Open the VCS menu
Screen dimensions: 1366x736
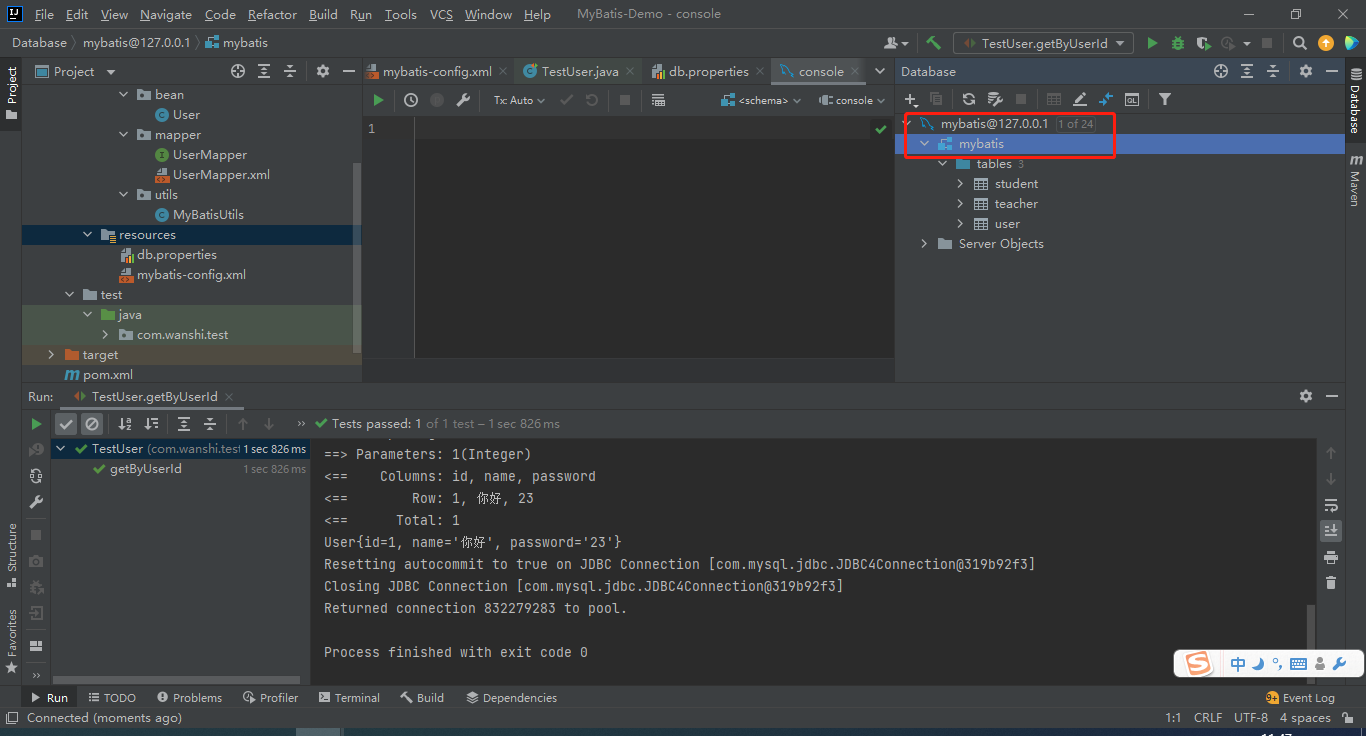click(x=441, y=14)
